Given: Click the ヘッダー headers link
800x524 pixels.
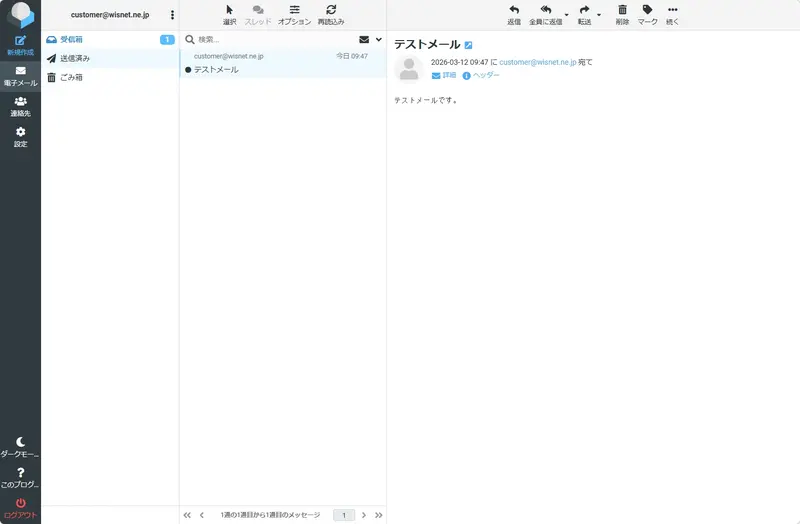Looking at the screenshot, I should pyautogui.click(x=481, y=76).
